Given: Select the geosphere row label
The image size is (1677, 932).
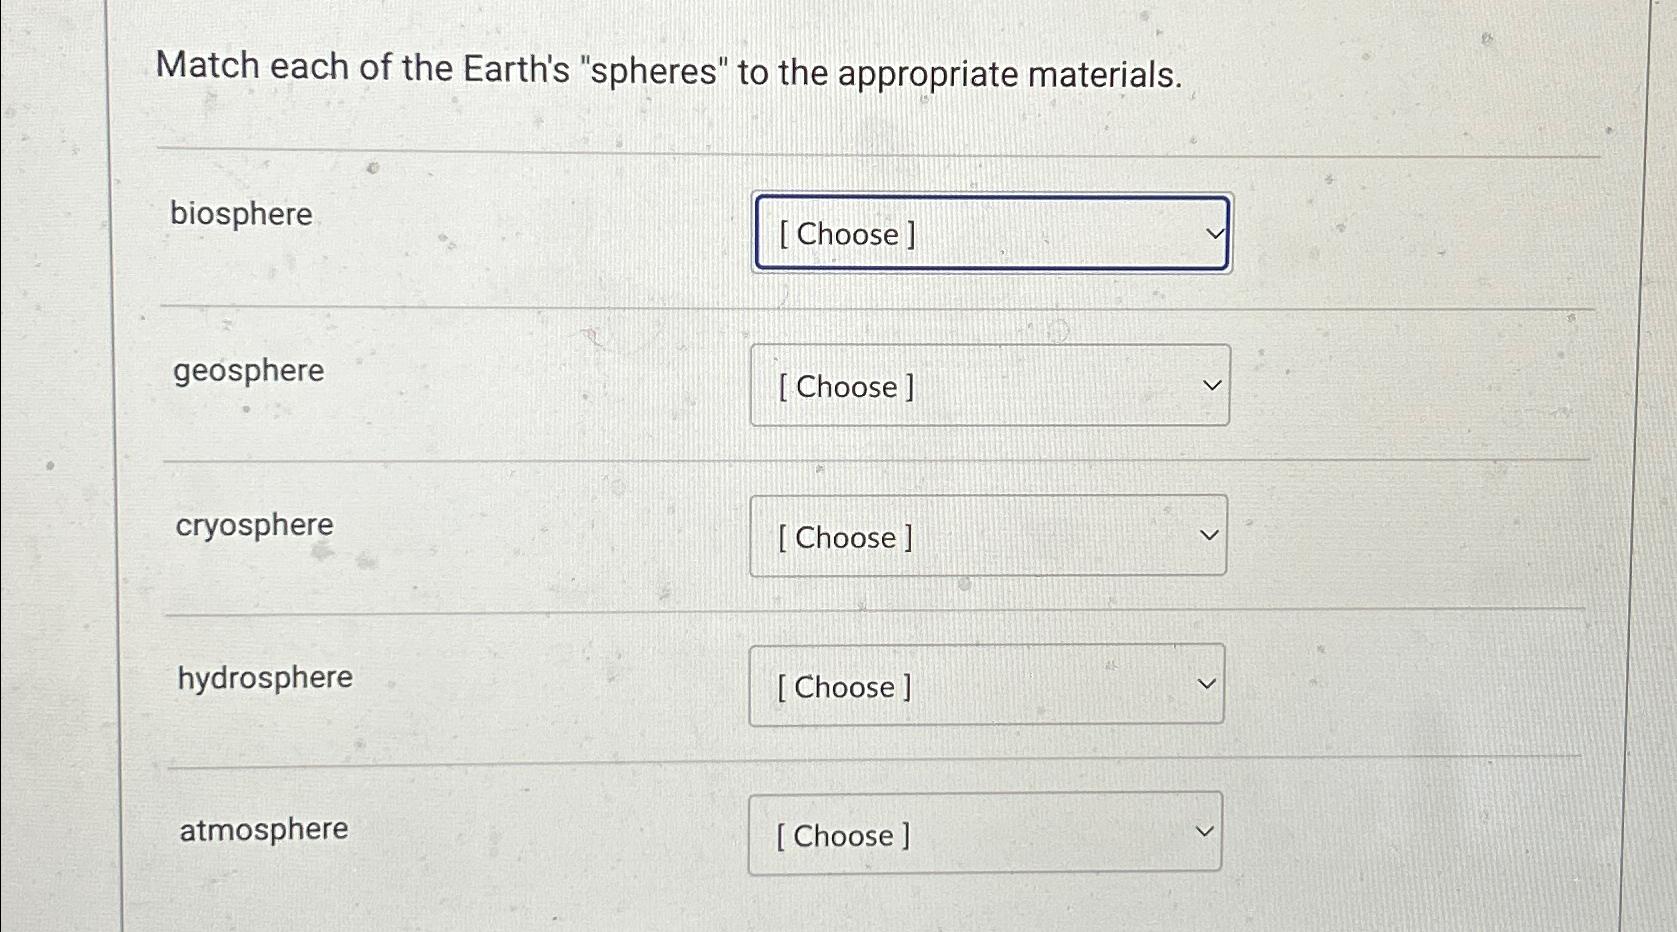Looking at the screenshot, I should pyautogui.click(x=248, y=371).
